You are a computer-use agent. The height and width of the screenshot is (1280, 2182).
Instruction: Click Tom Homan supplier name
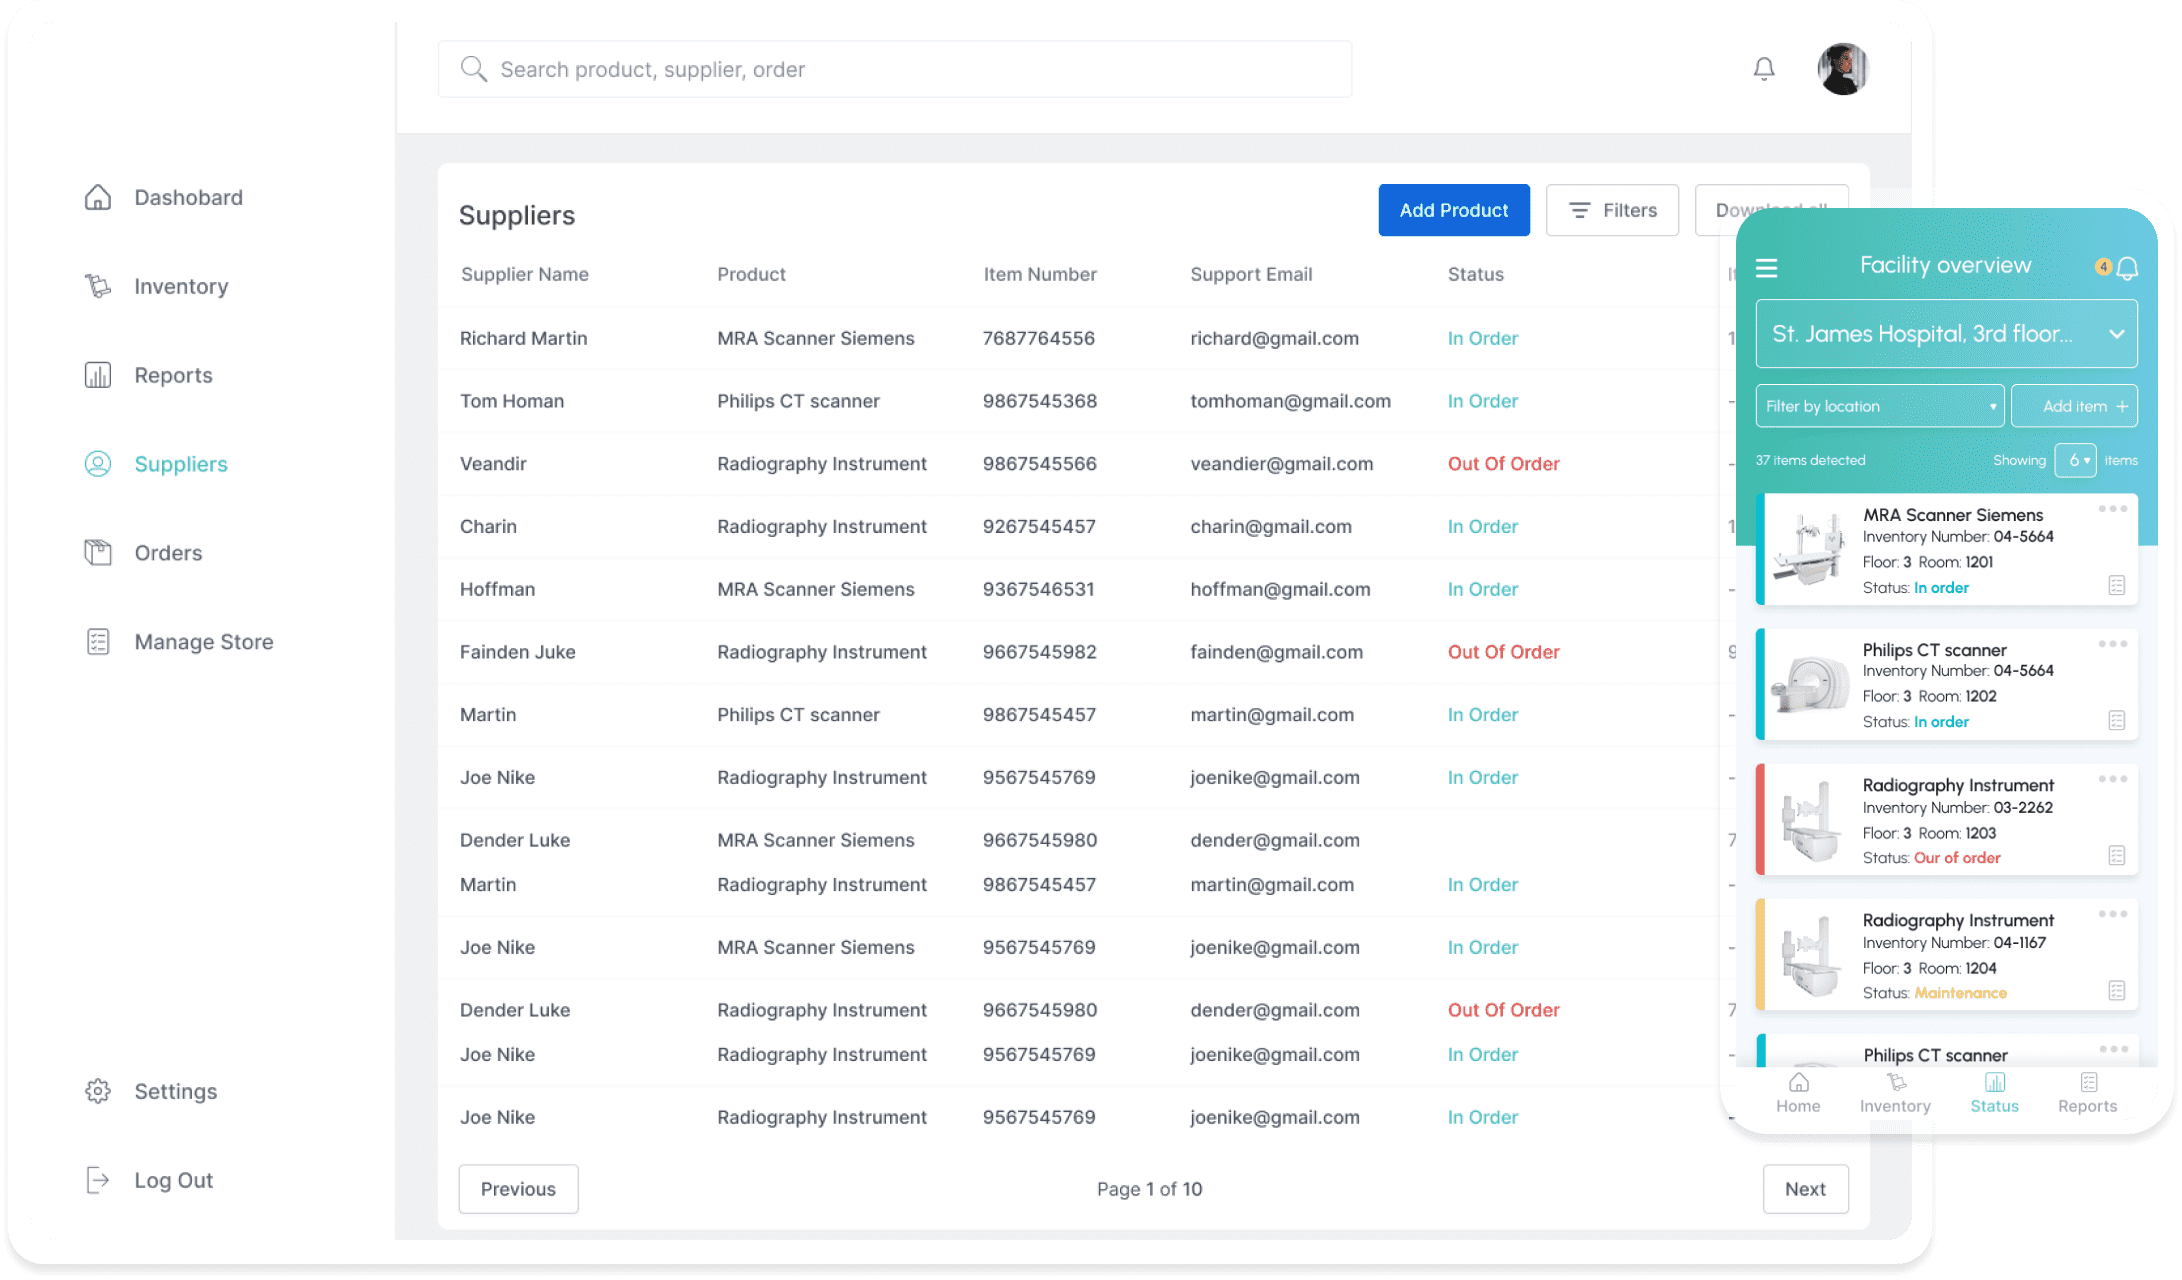pos(512,401)
